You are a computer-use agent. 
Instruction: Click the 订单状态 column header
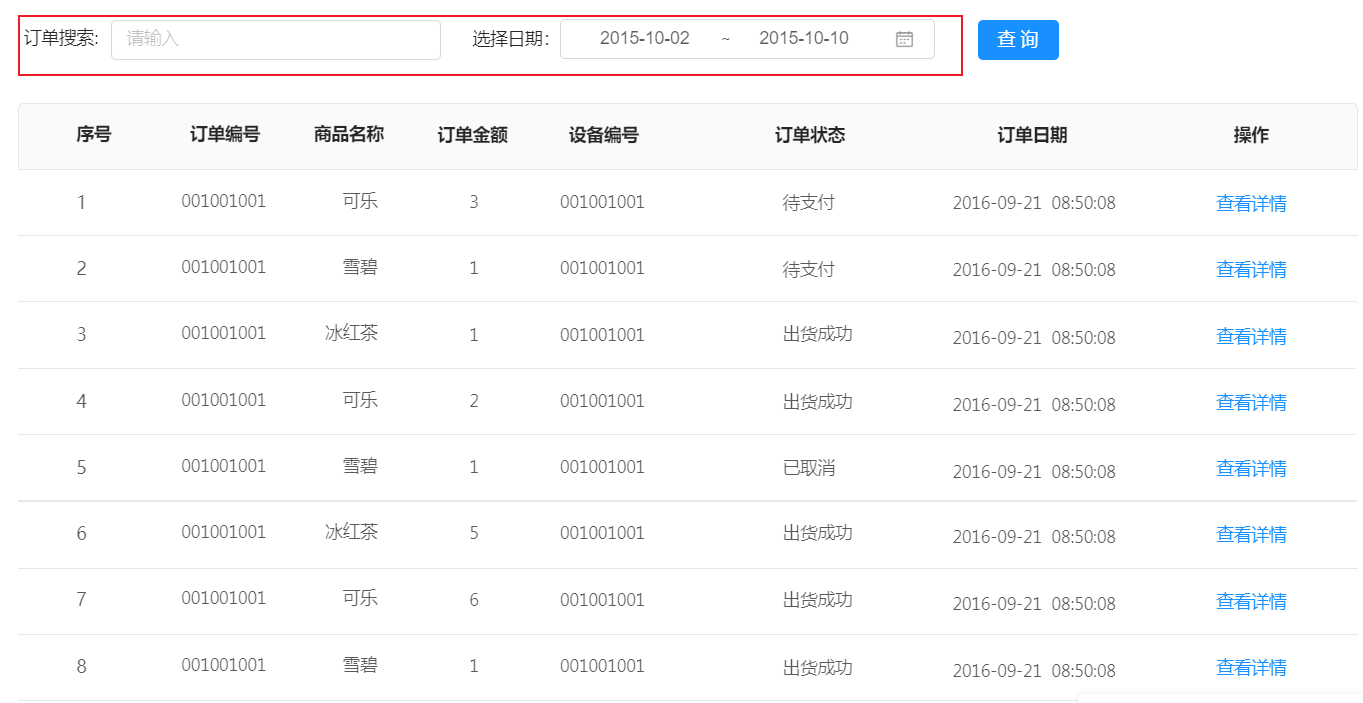810,135
